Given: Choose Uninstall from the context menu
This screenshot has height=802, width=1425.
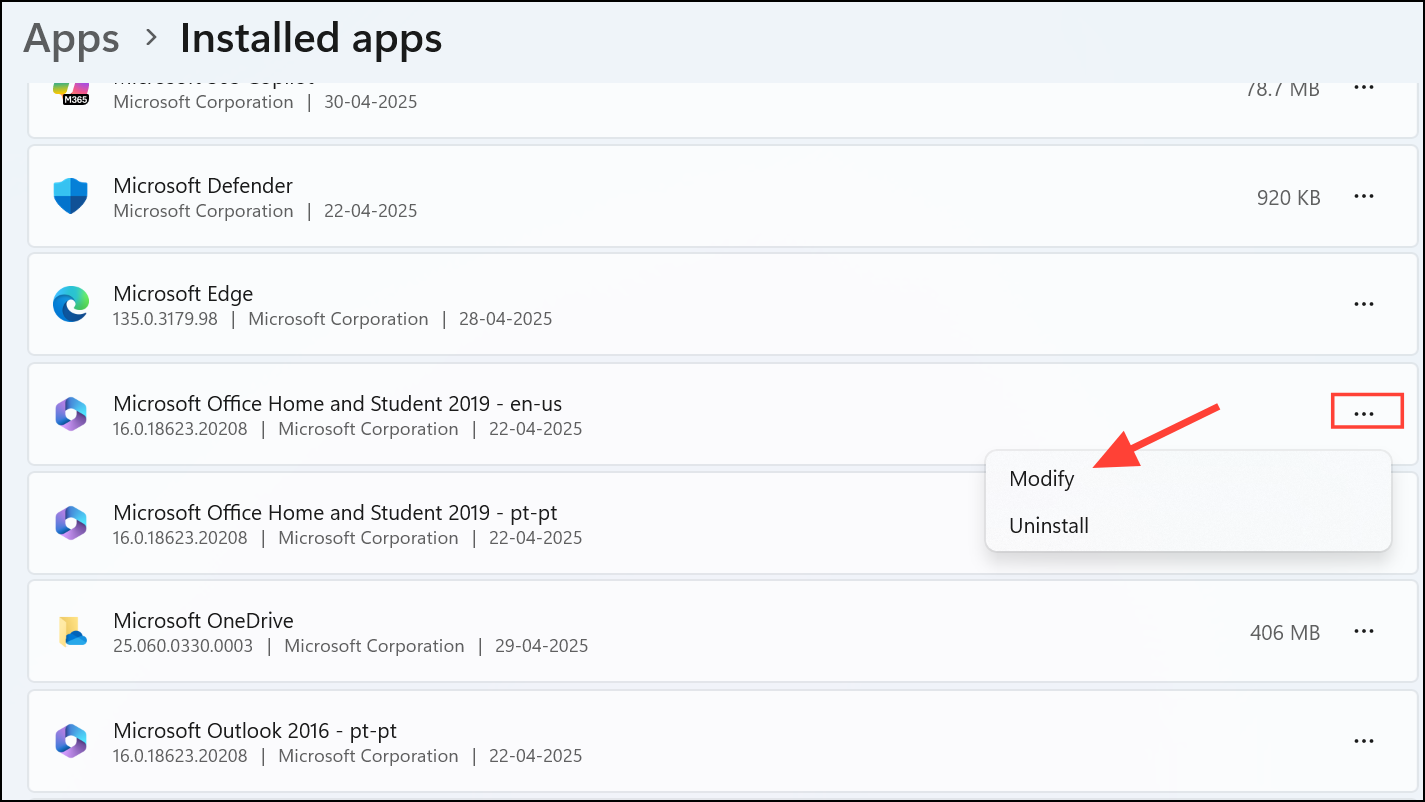Looking at the screenshot, I should click(x=1188, y=526).
